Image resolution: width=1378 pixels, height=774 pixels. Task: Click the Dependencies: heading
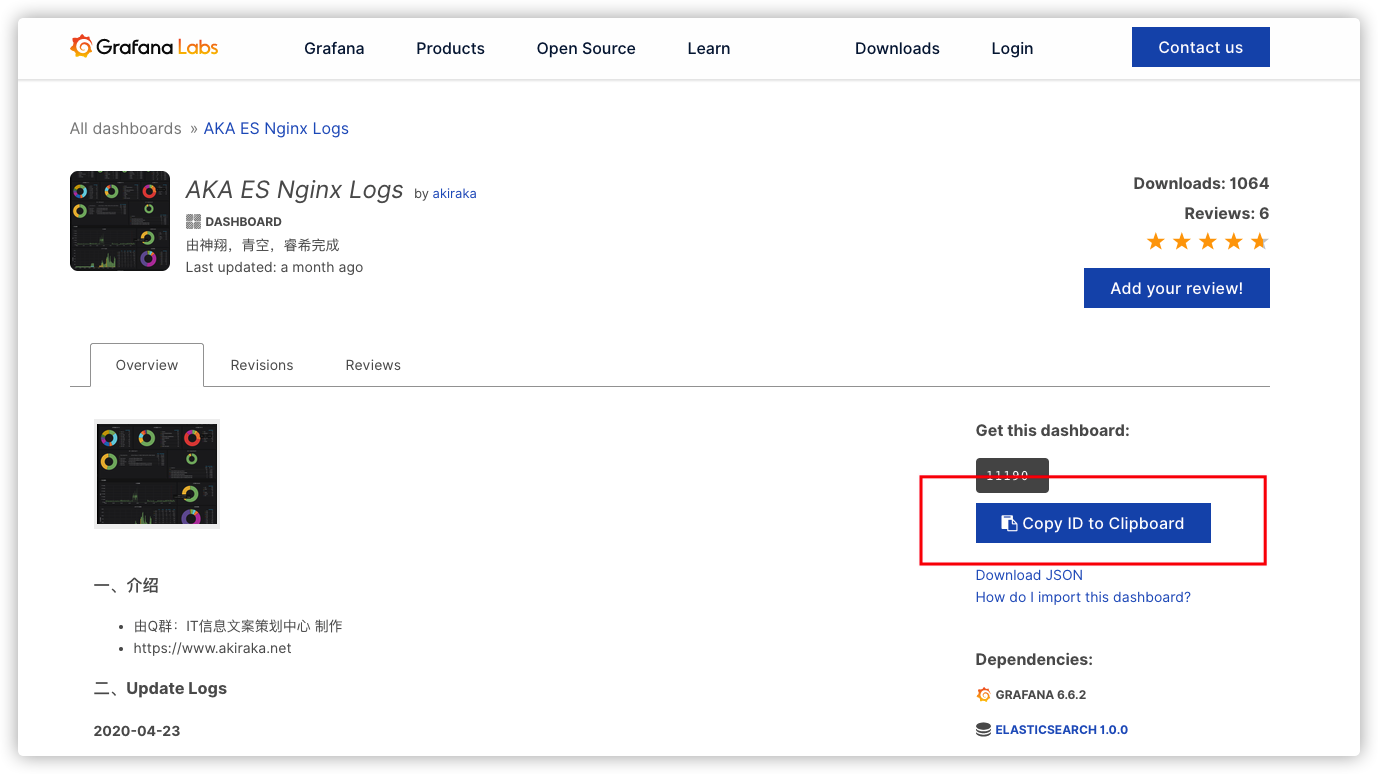[x=1034, y=659]
